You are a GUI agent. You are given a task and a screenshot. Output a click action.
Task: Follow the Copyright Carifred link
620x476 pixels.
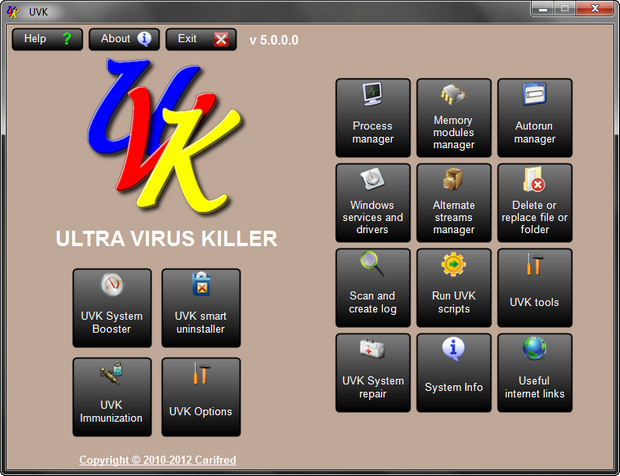(157, 460)
